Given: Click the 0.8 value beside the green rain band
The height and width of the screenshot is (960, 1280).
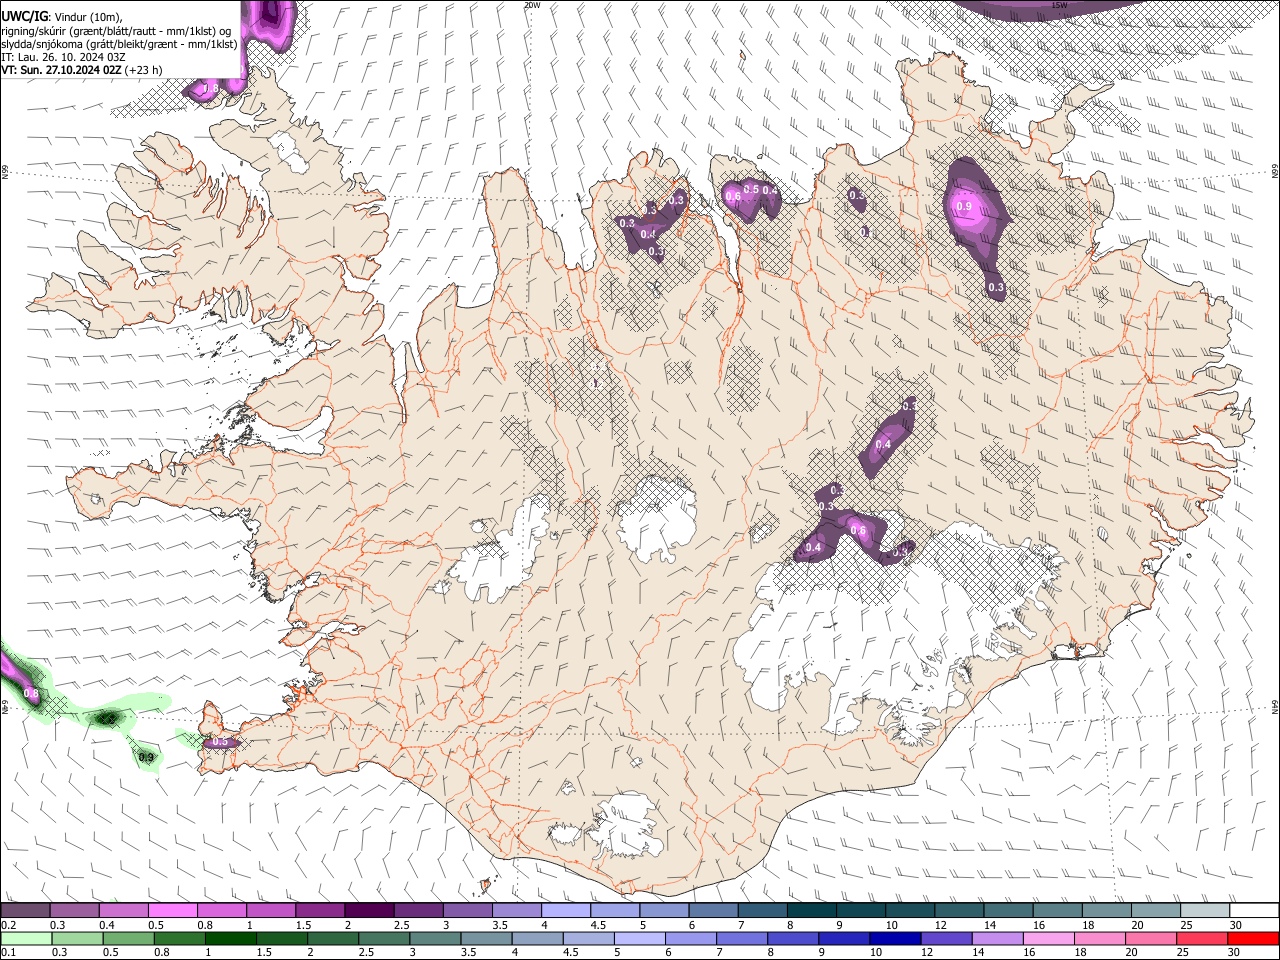Looking at the screenshot, I should 31,693.
